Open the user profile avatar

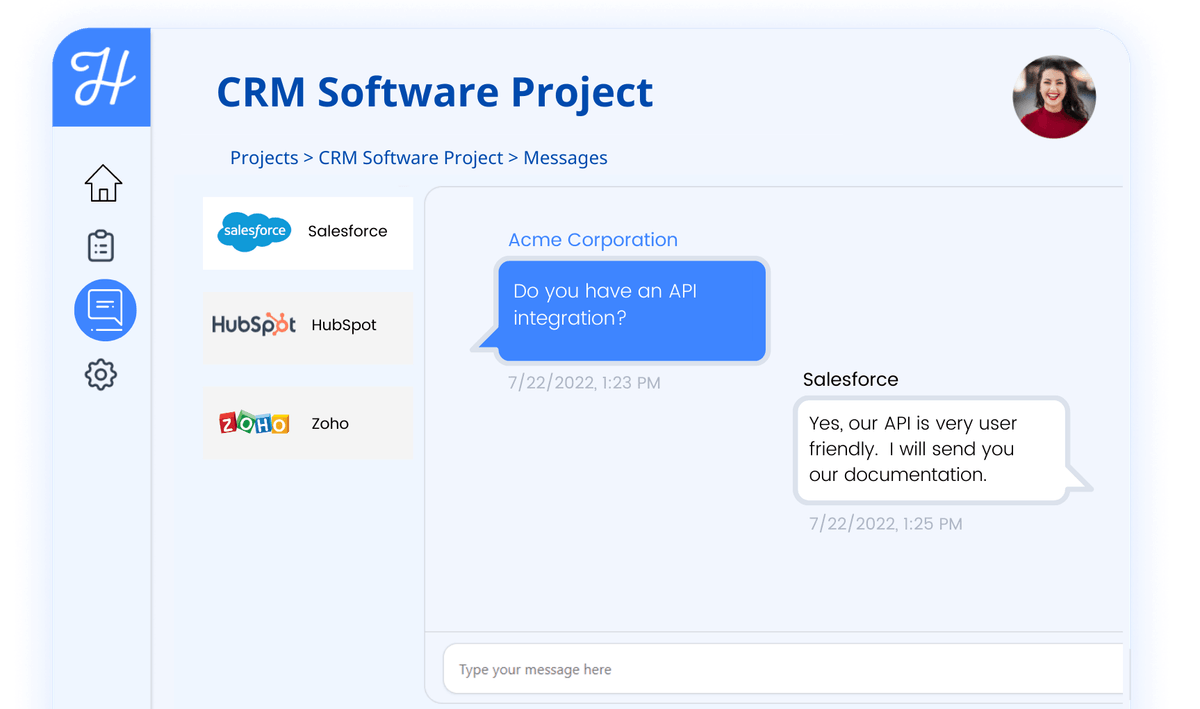point(1054,97)
